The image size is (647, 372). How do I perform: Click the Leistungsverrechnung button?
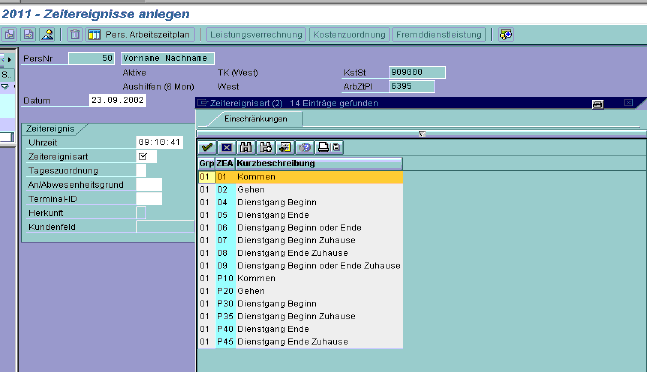256,35
